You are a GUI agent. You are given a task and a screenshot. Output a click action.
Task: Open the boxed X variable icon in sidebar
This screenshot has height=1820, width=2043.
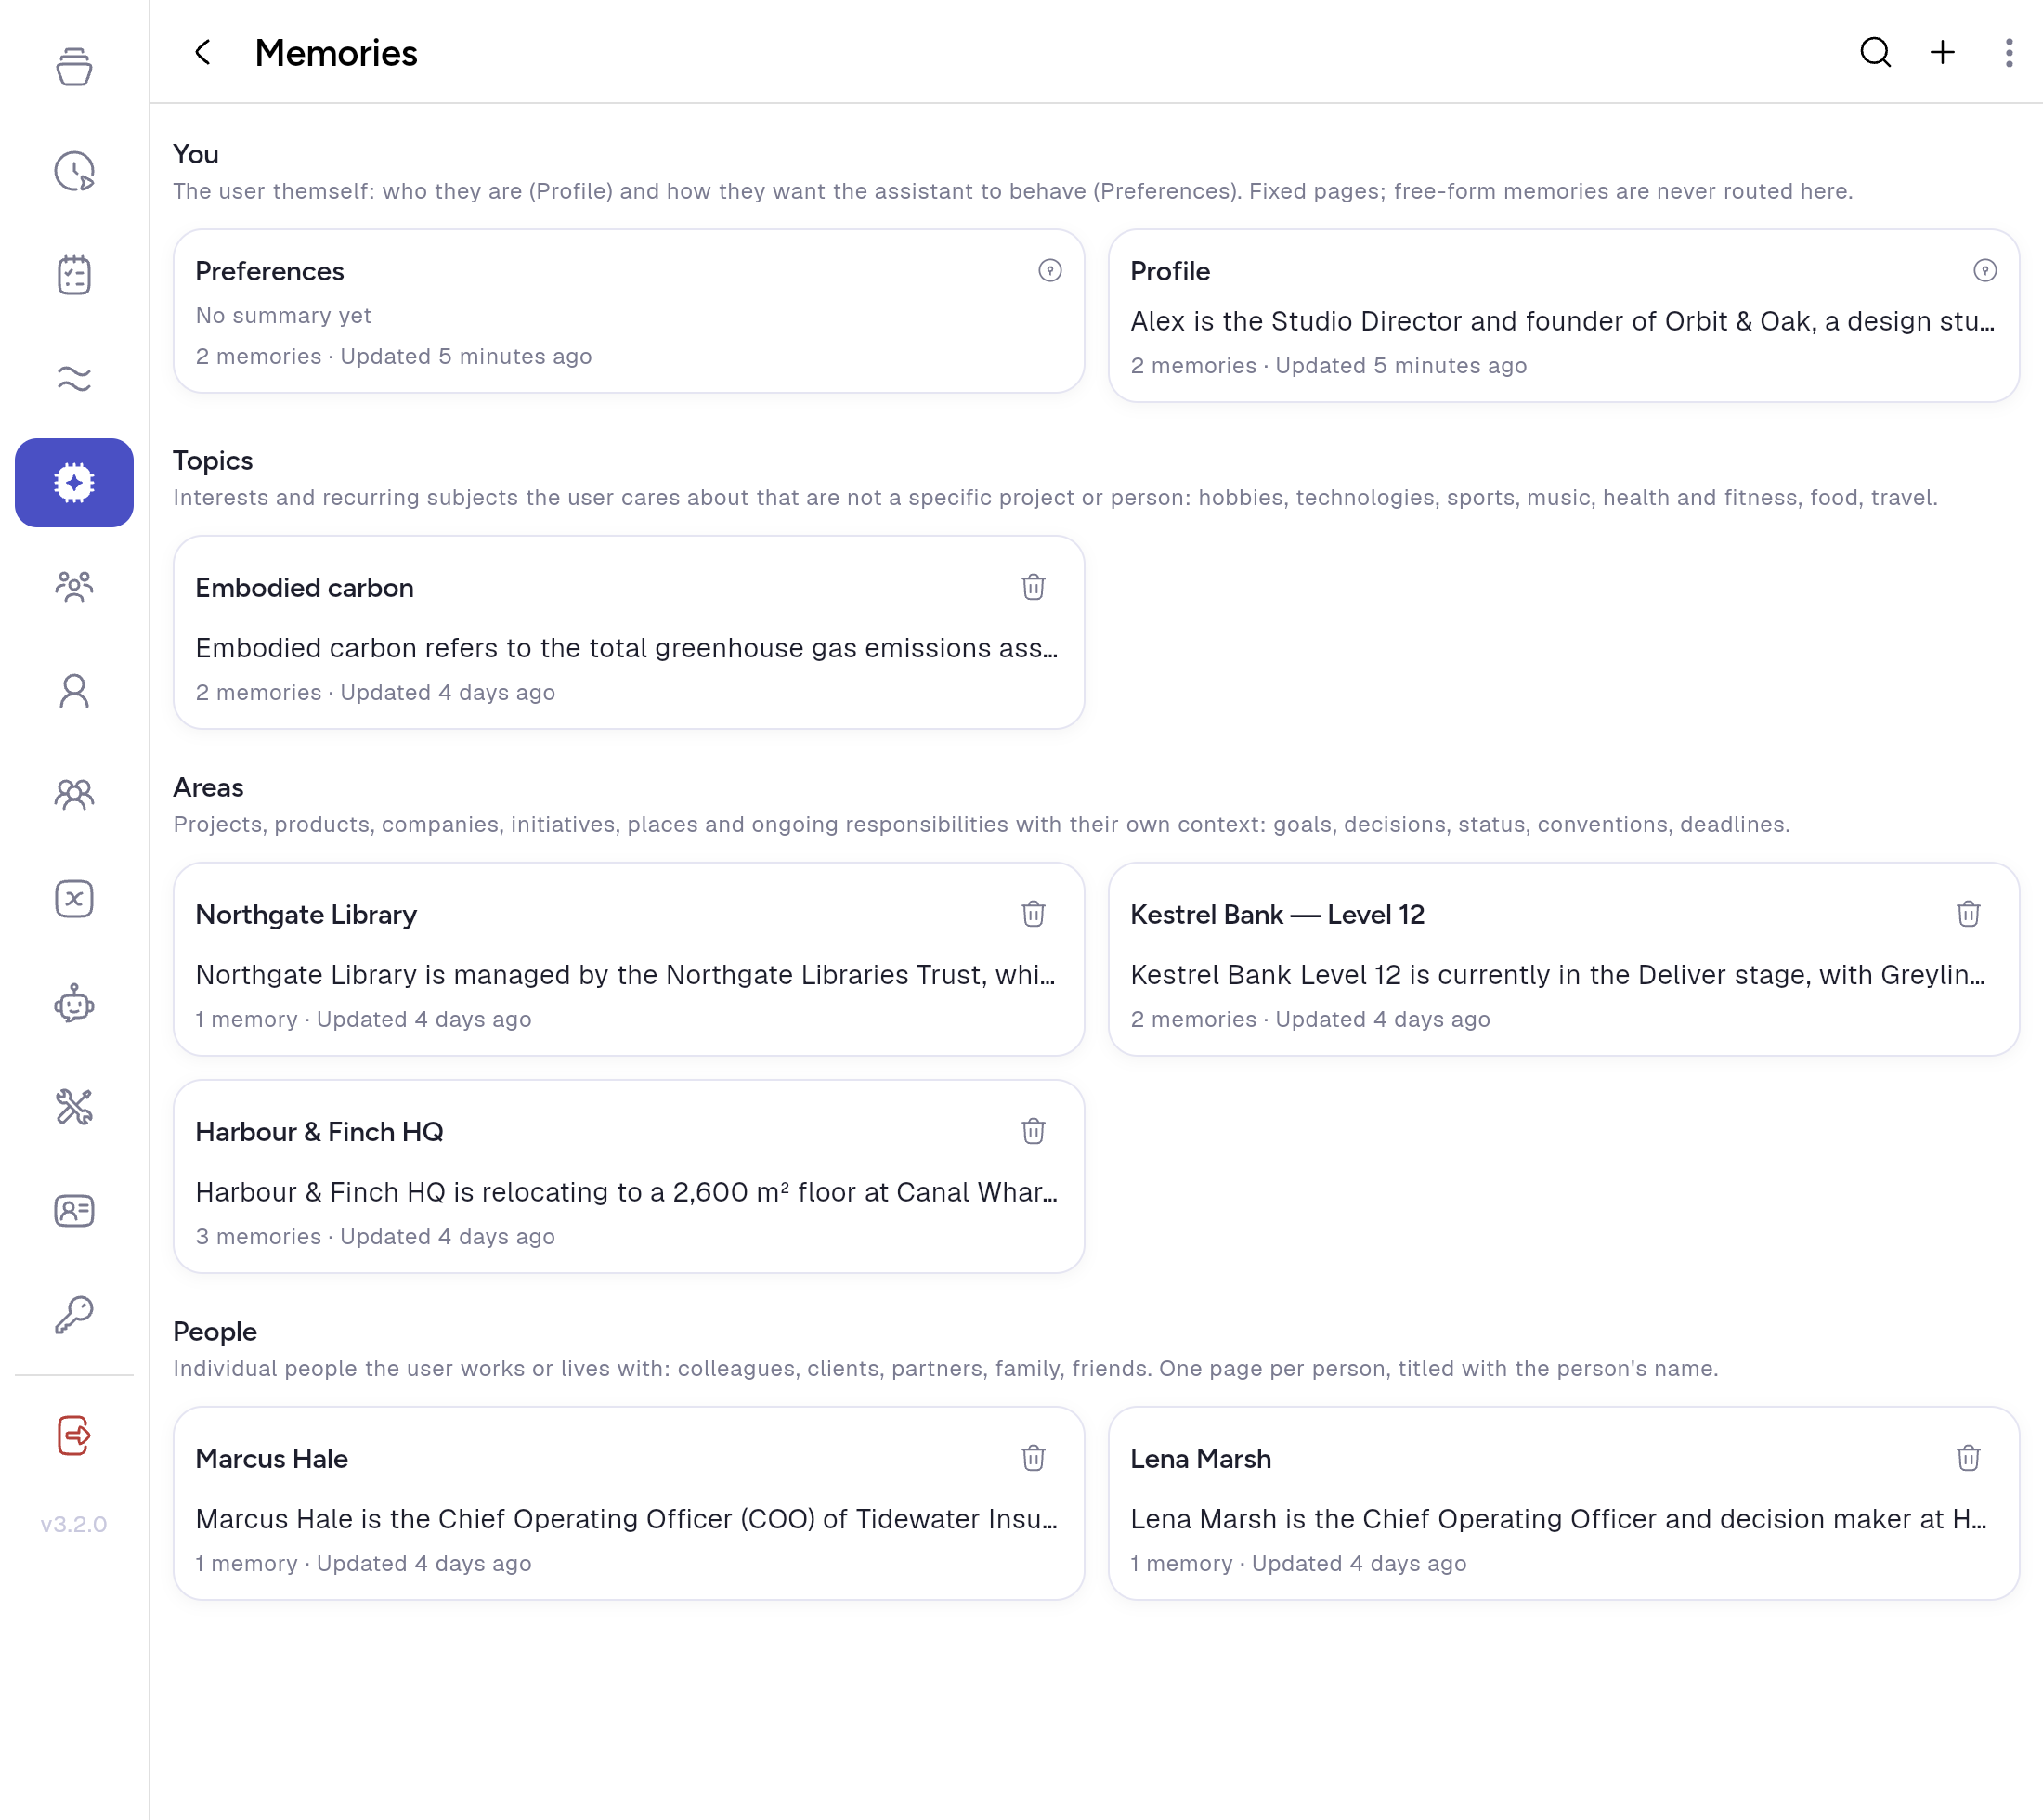pos(74,899)
